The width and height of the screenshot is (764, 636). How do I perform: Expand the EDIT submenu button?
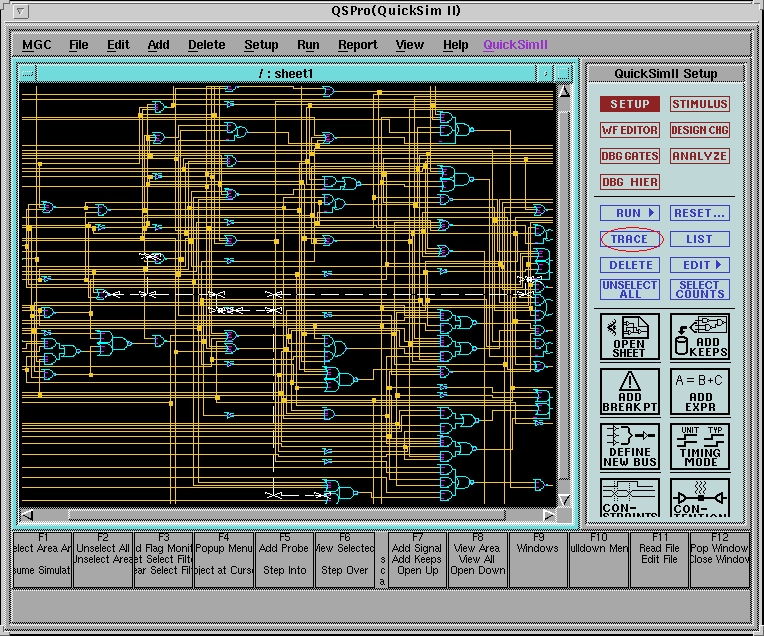pyautogui.click(x=700, y=265)
